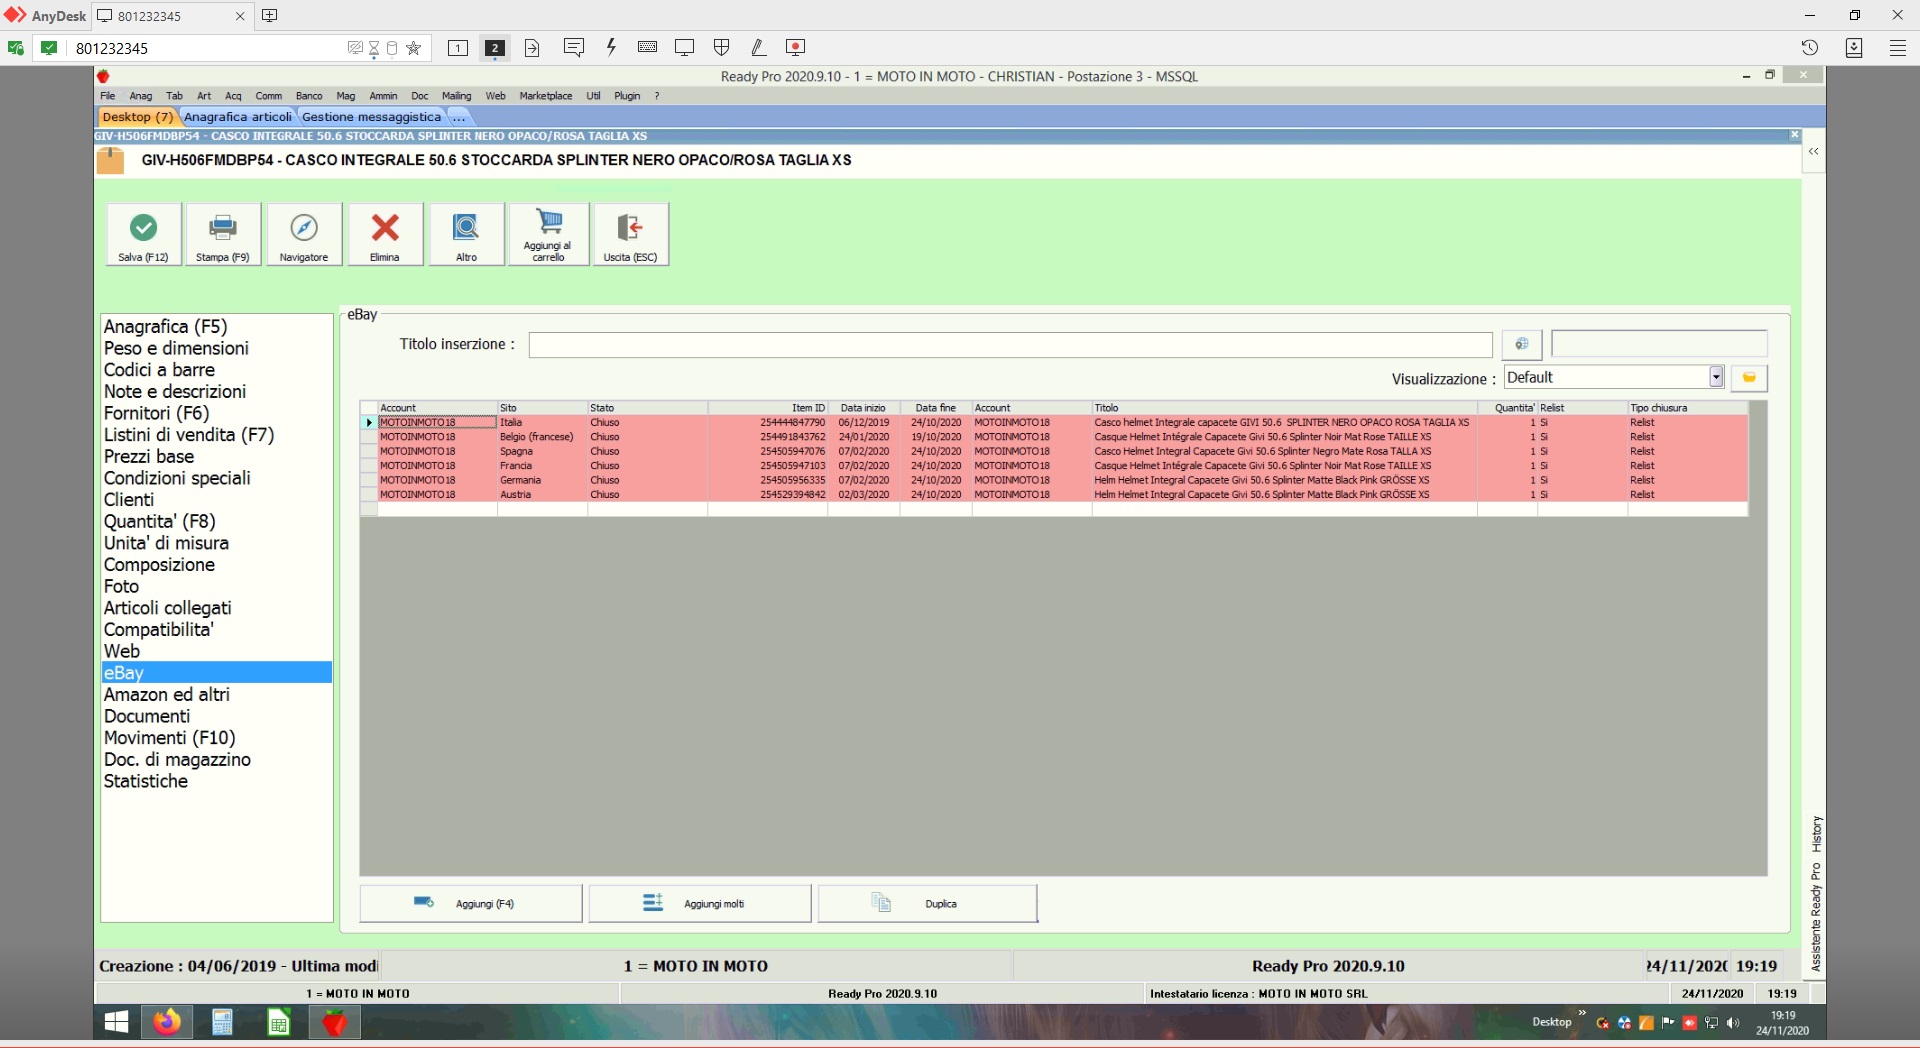Print using the Stampa (F9) button
1920x1048 pixels.
(x=223, y=234)
